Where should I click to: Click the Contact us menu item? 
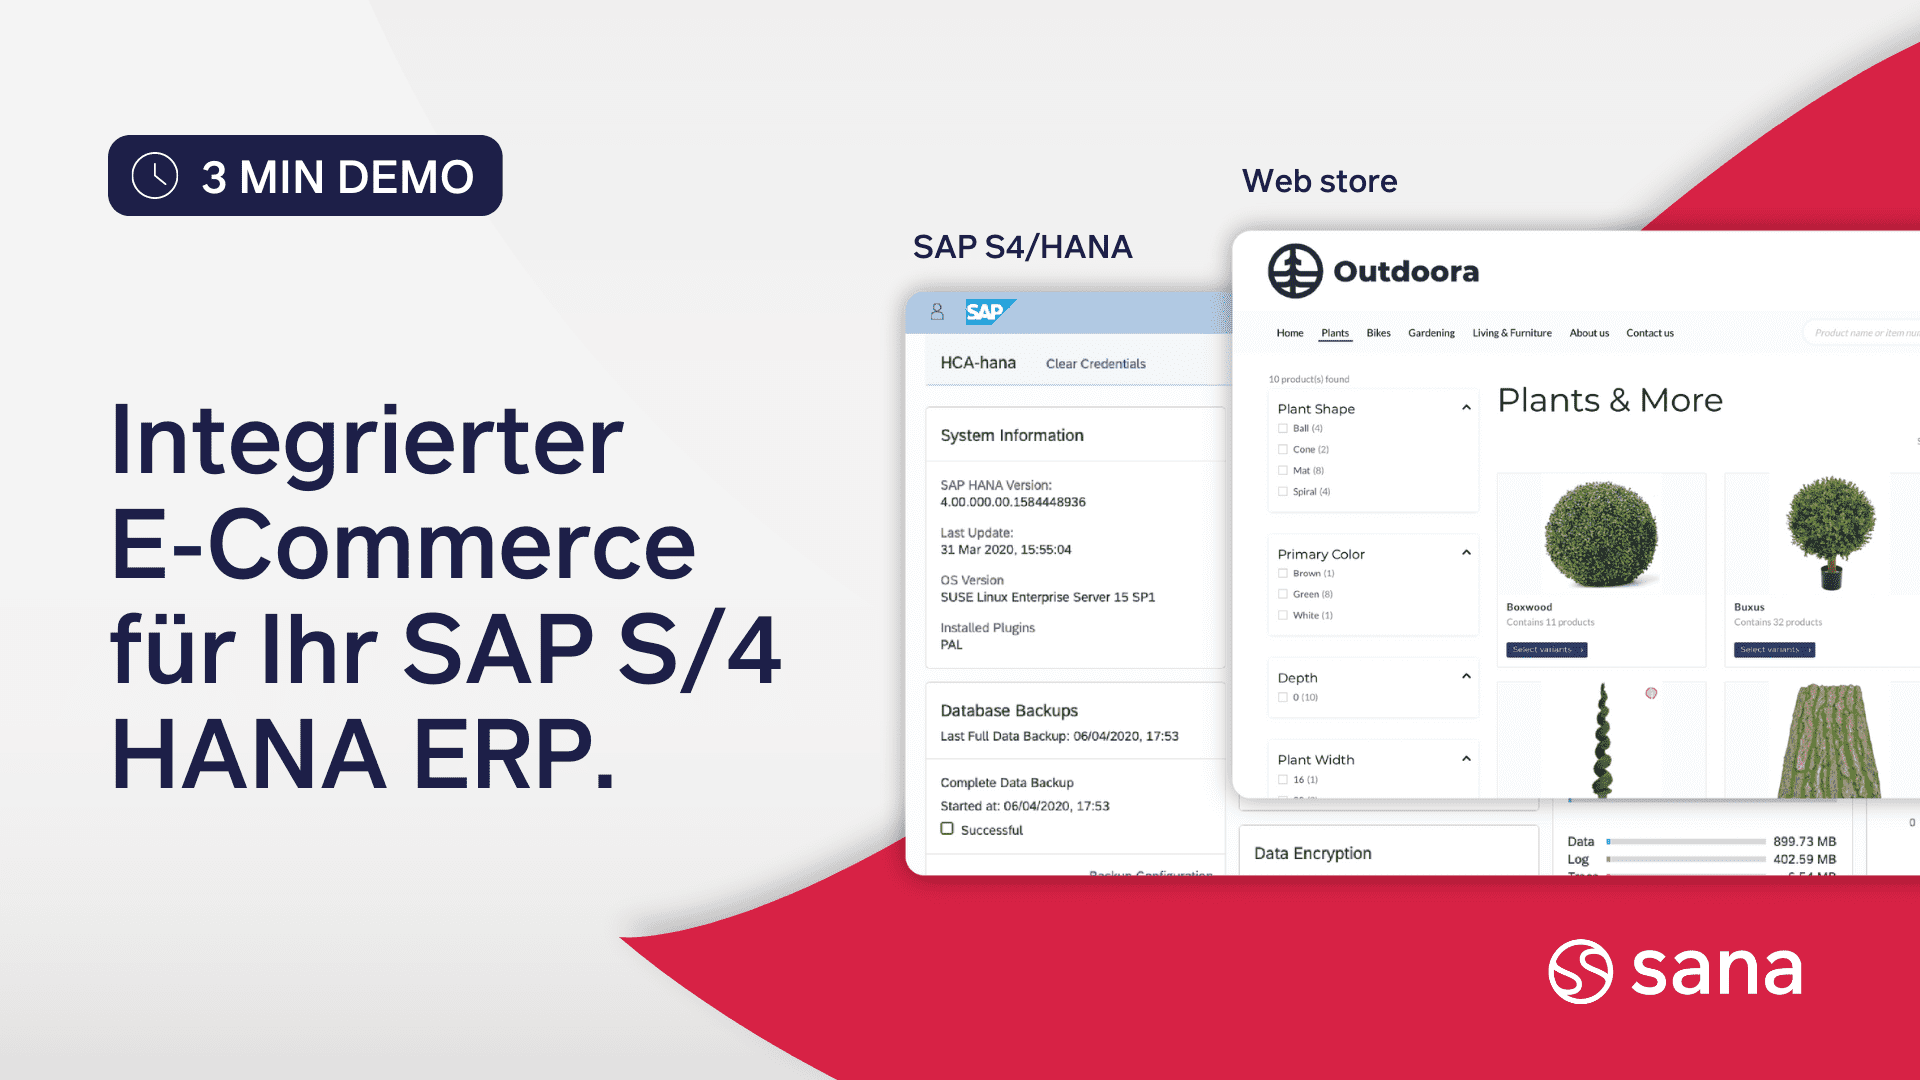point(1651,332)
